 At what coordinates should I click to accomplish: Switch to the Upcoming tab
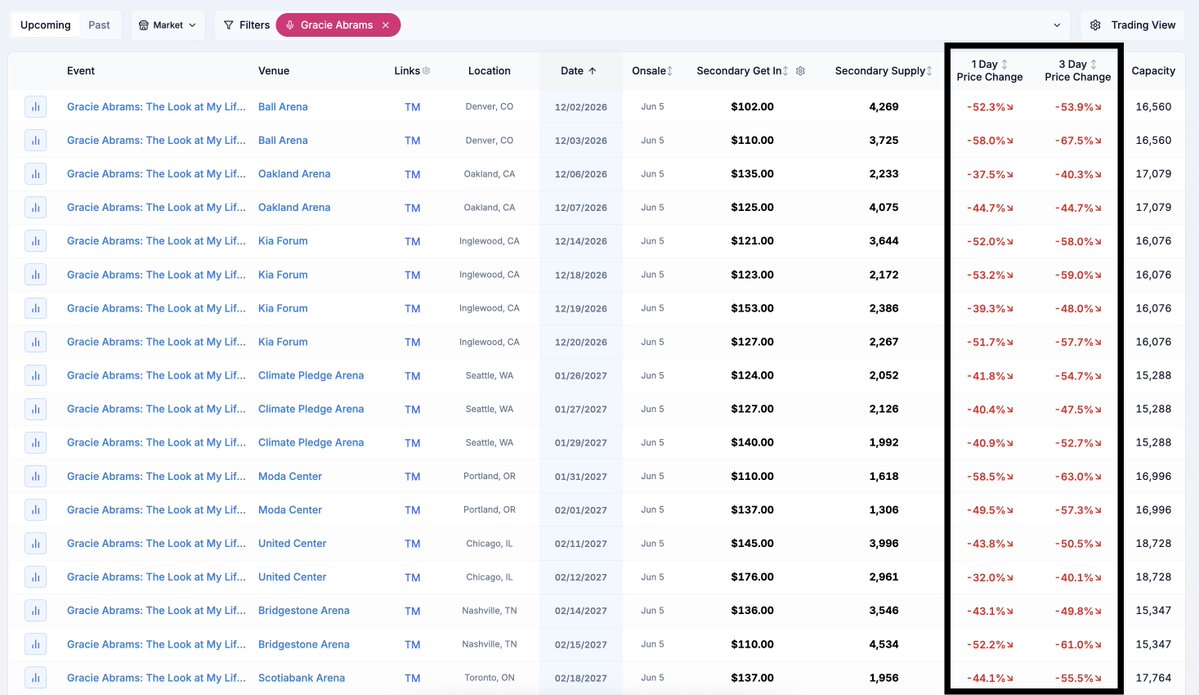point(45,25)
